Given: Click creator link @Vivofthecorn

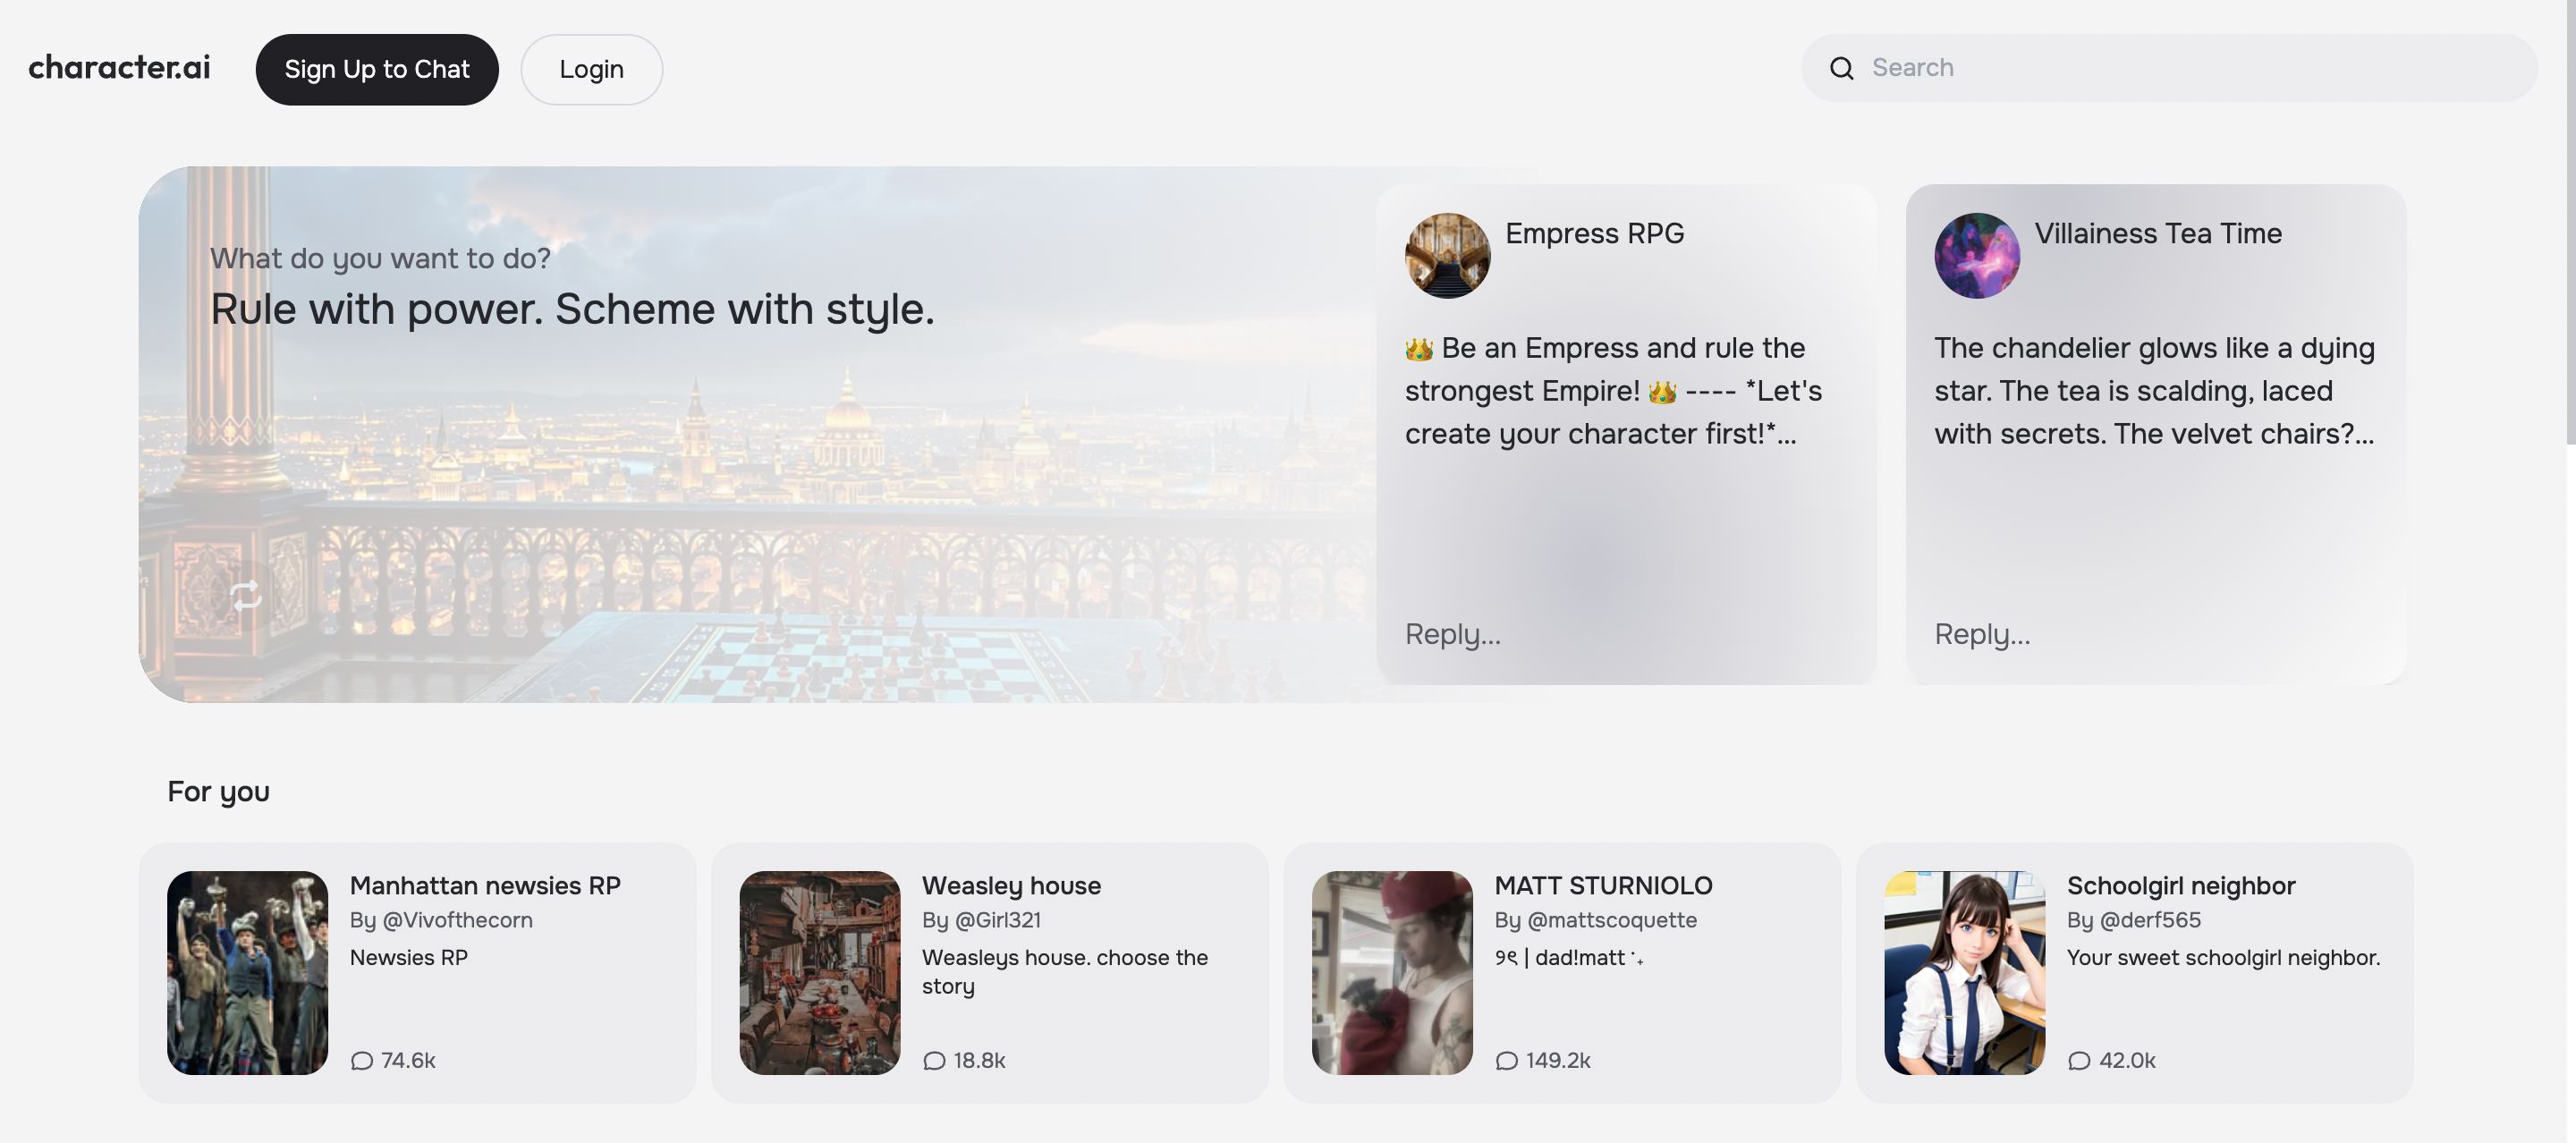Looking at the screenshot, I should 457,920.
